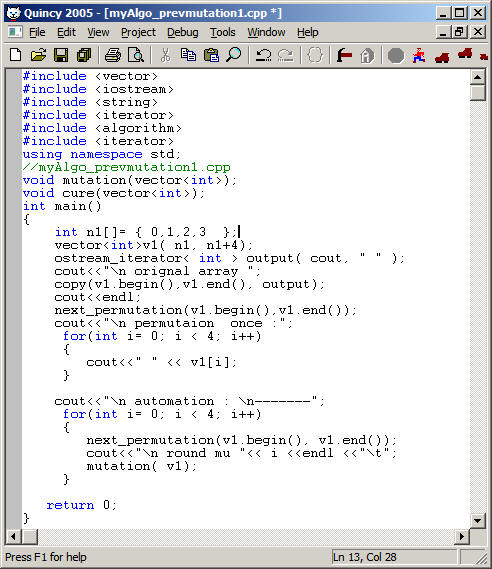
Task: Paste clipboard using the paste icon
Action: pos(211,55)
